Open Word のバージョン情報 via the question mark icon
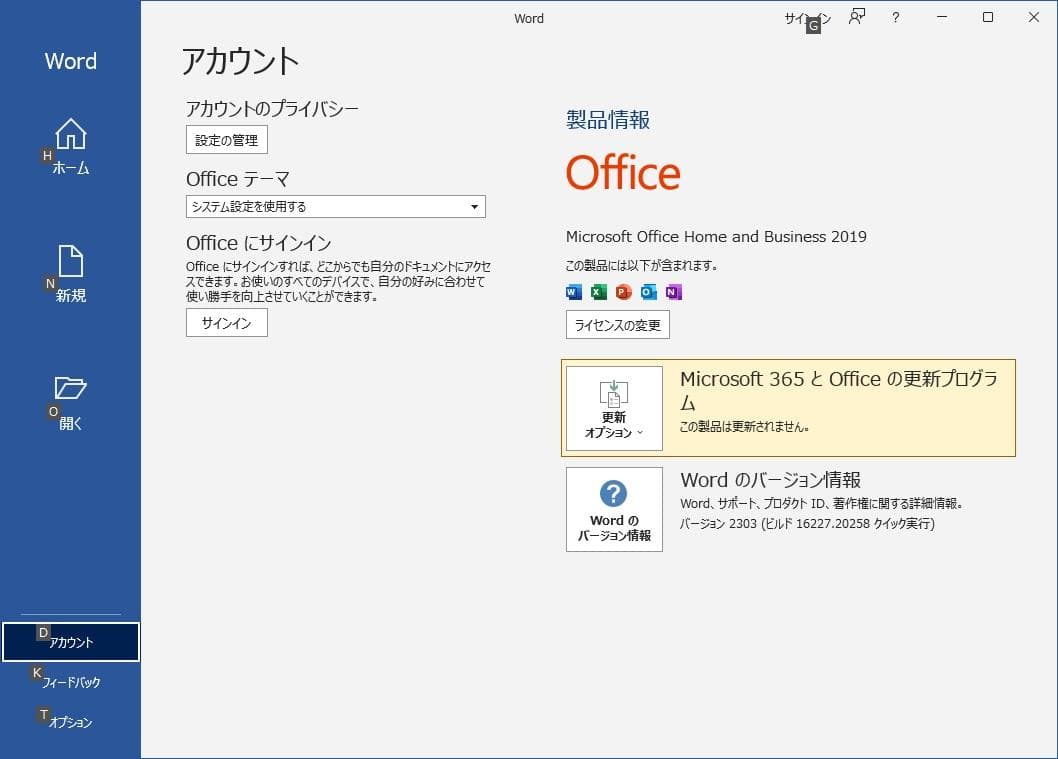The width and height of the screenshot is (1058, 759). [613, 509]
